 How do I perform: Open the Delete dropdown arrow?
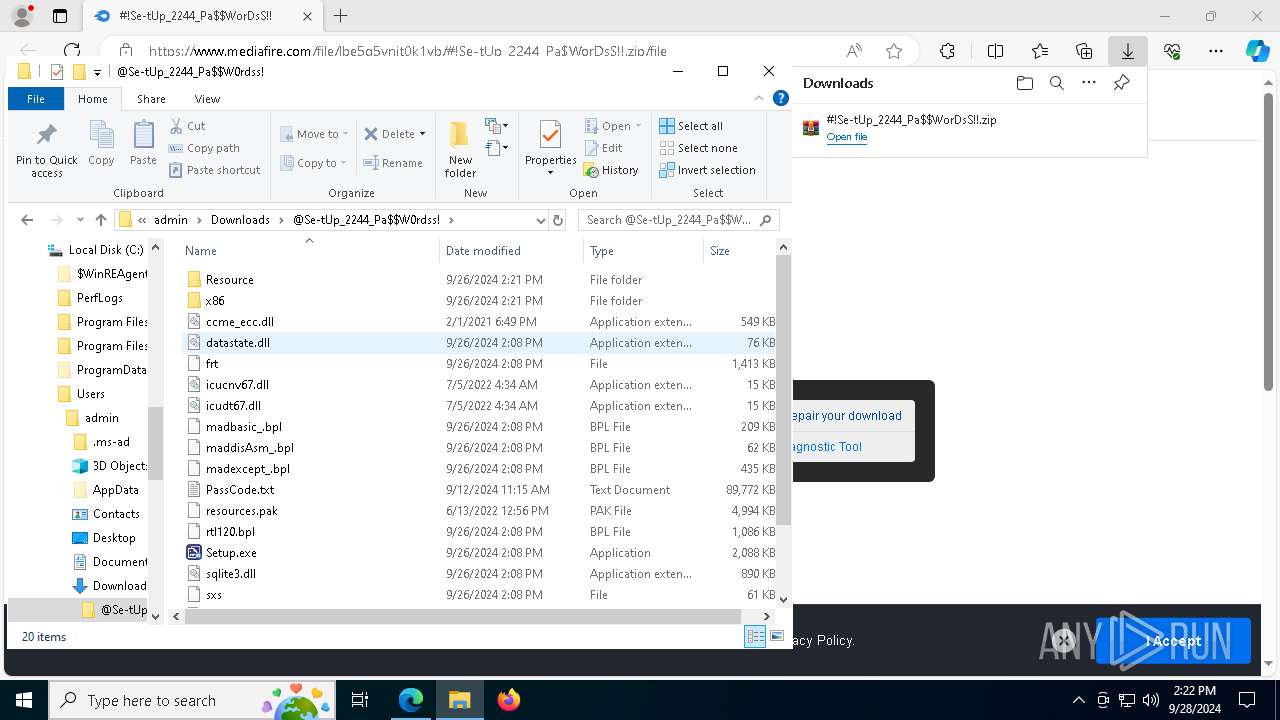[422, 134]
